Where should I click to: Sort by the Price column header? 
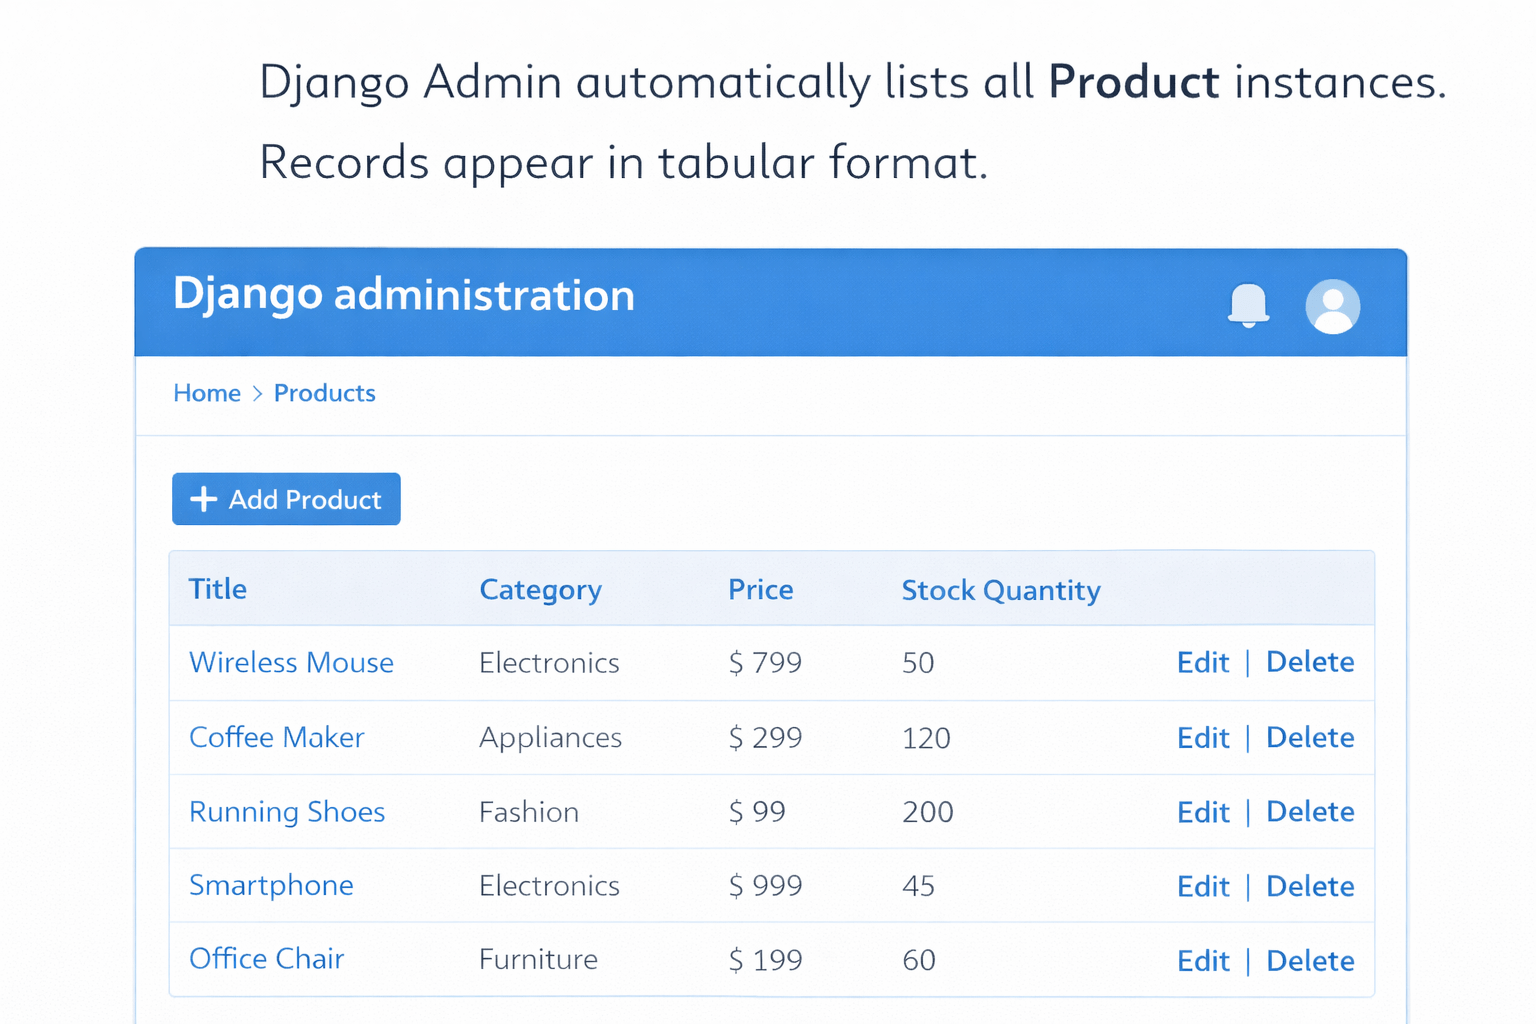coord(761,589)
